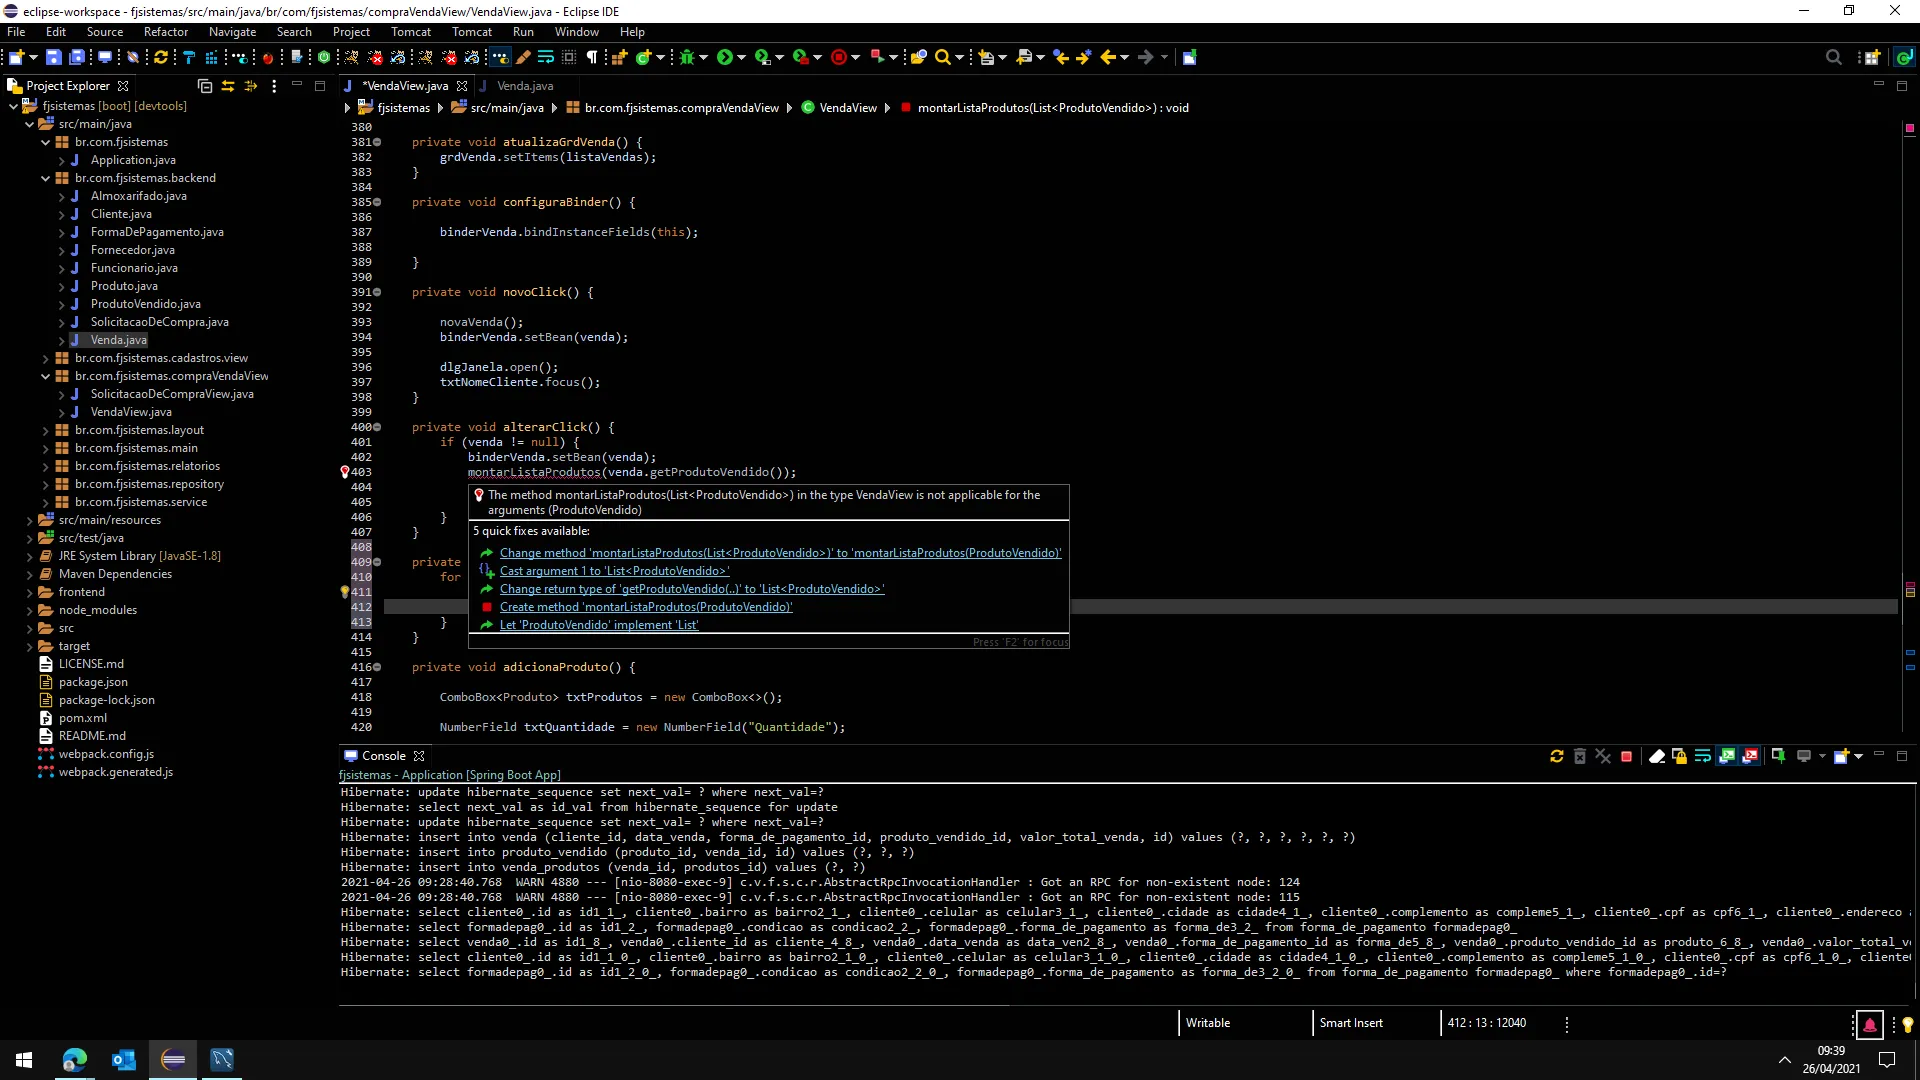Click the Debug bug icon in toolbar

pyautogui.click(x=687, y=57)
